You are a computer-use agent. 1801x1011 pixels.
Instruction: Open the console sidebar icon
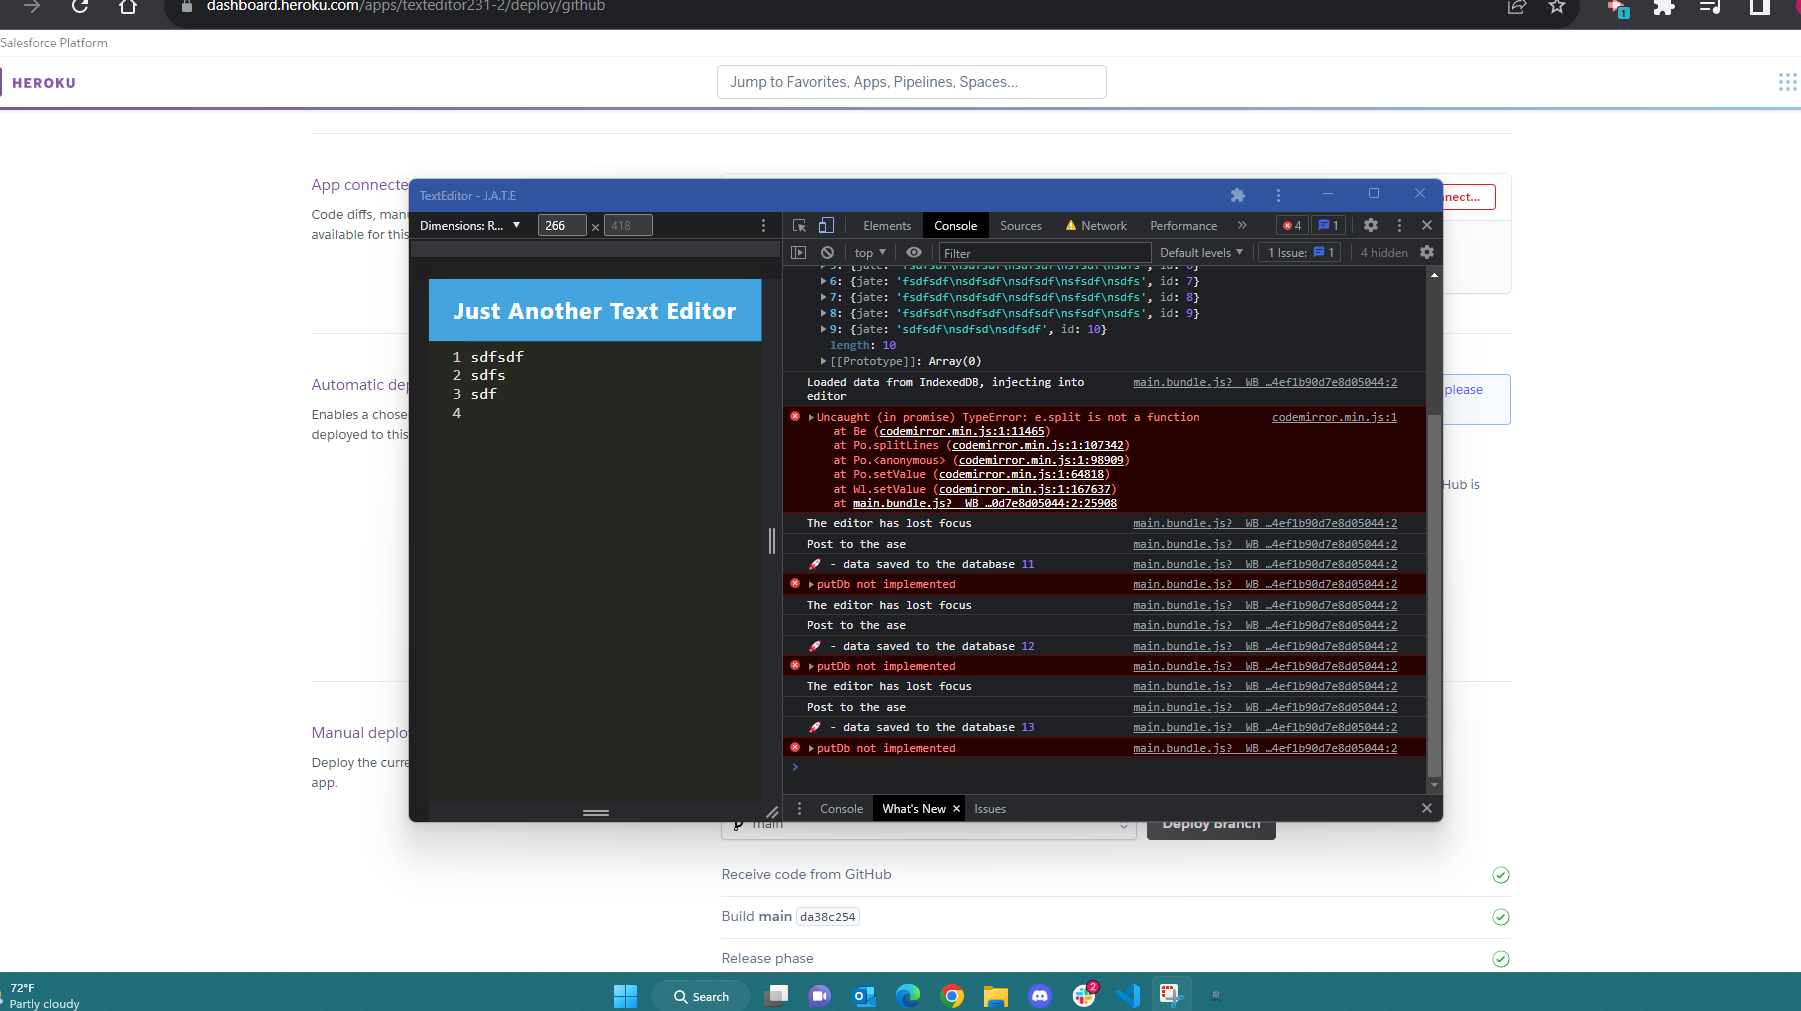[798, 252]
